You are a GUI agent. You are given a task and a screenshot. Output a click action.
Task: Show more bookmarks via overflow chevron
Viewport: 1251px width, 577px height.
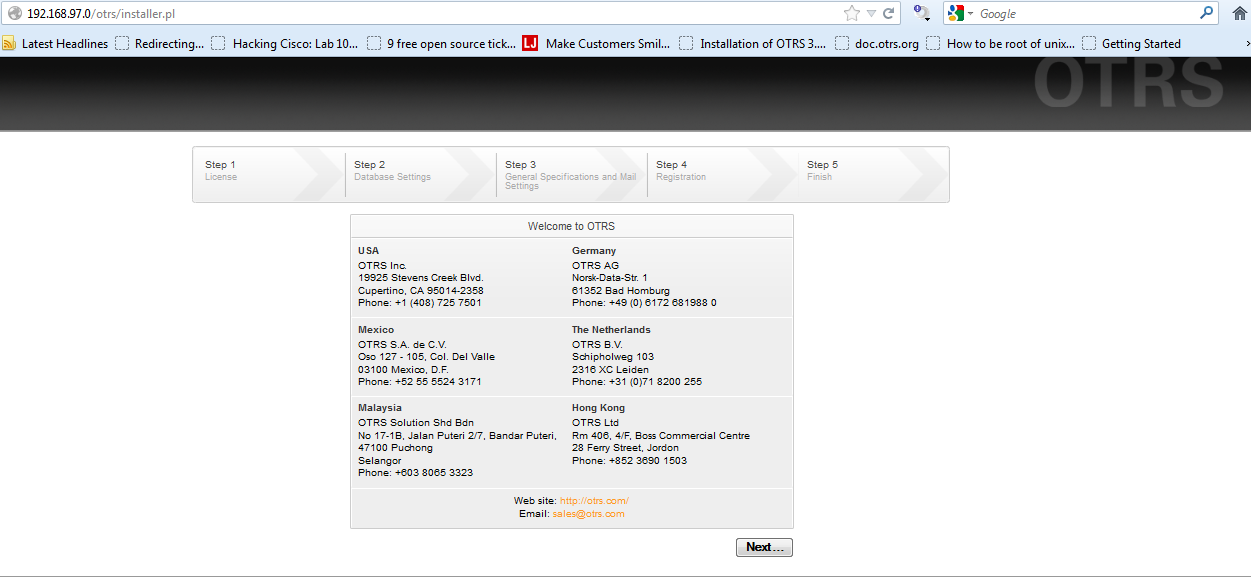(1246, 44)
